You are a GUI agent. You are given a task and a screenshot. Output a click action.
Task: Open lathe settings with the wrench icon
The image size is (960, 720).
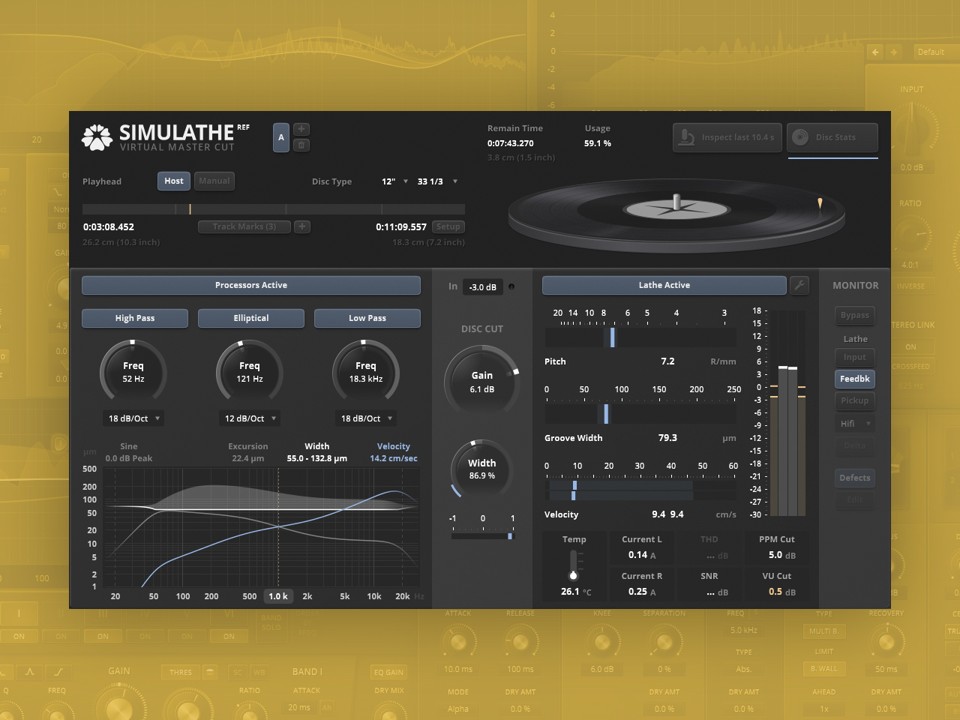800,285
